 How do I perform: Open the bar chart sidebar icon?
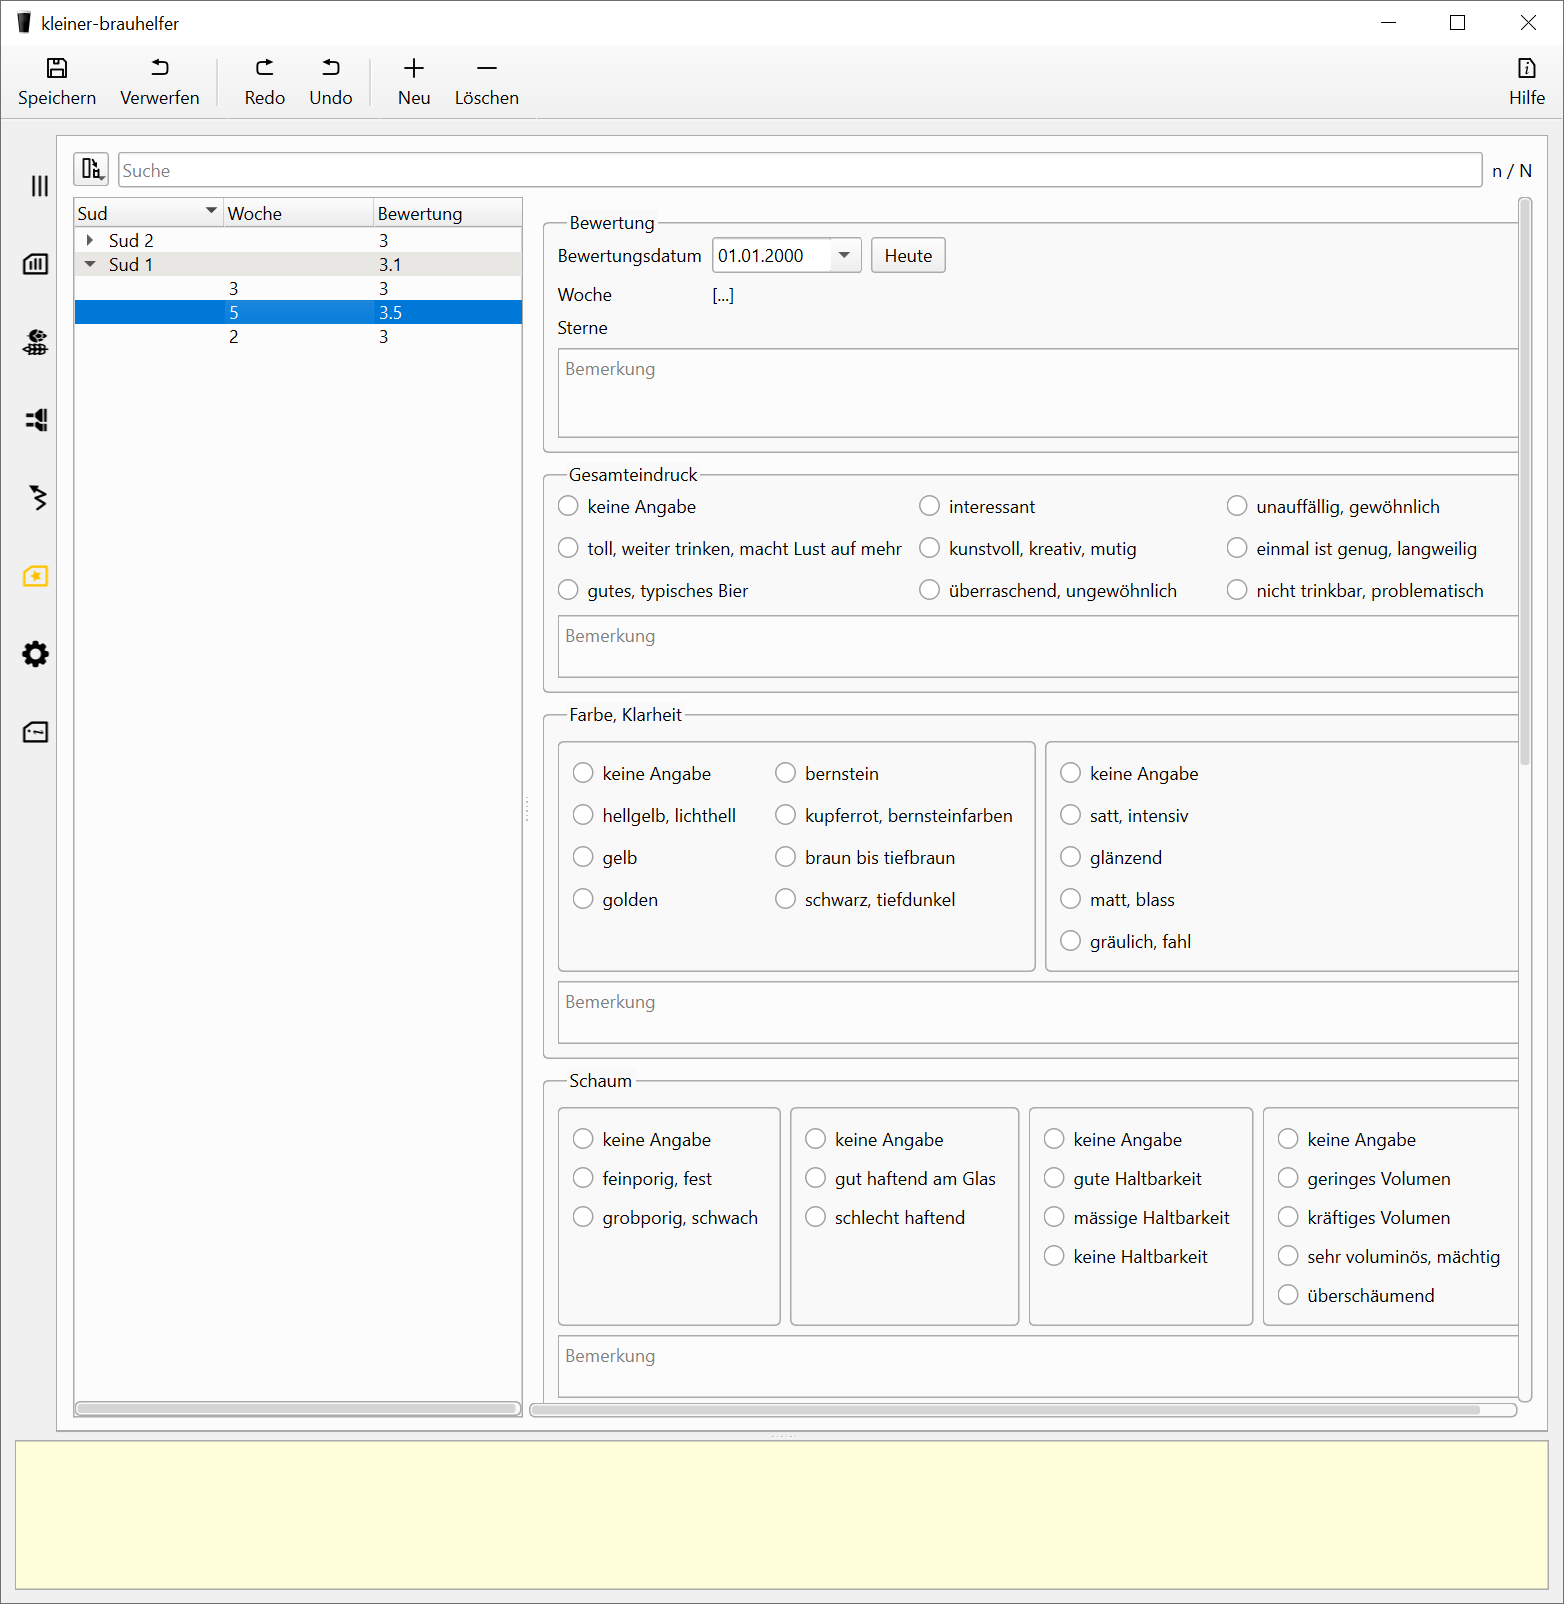[36, 264]
